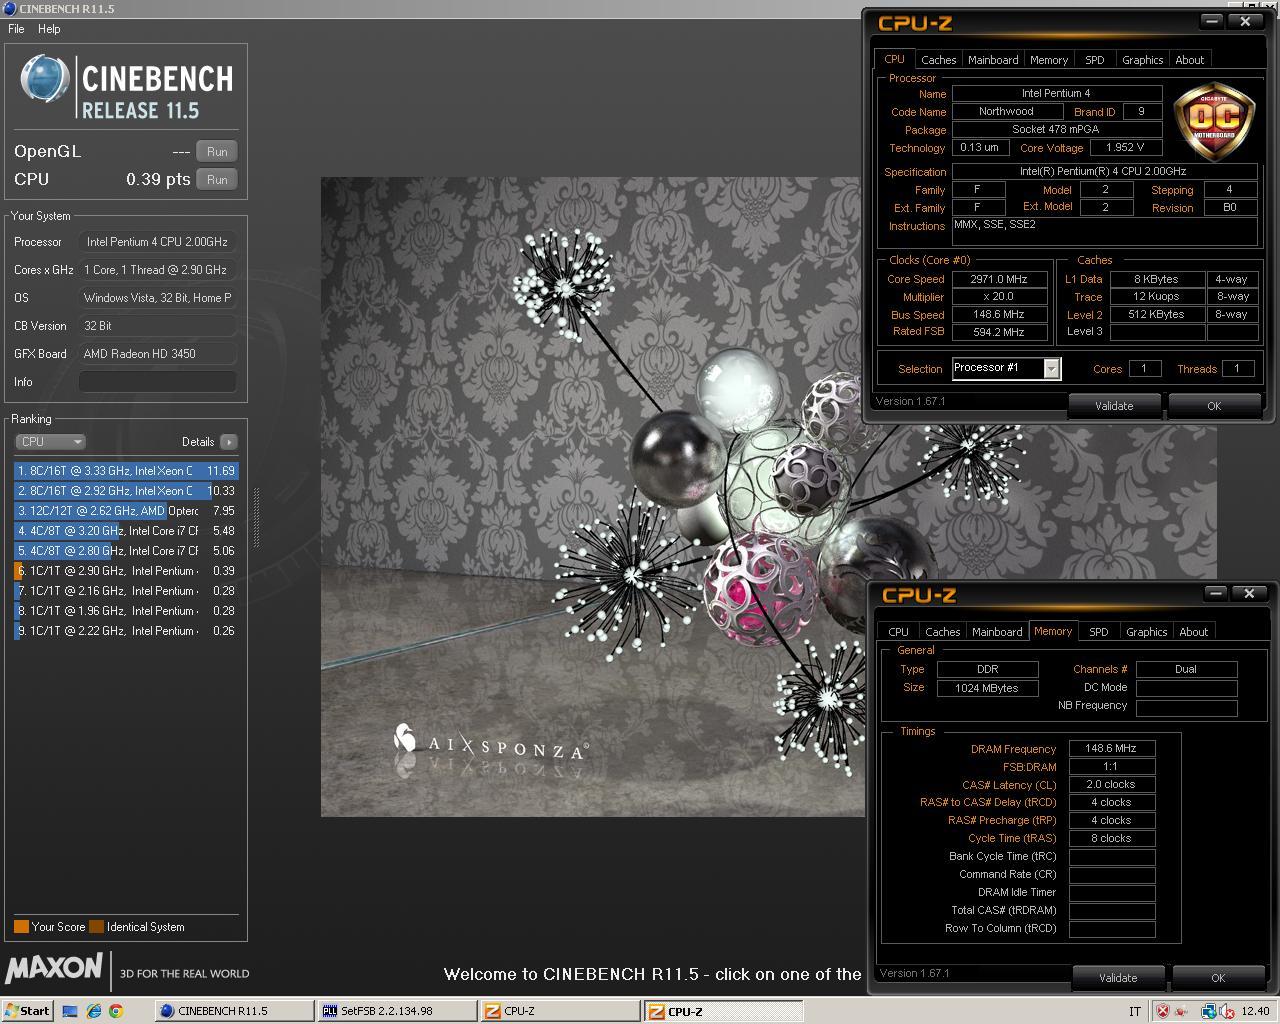
Task: Click the Info input field
Action: pyautogui.click(x=158, y=382)
